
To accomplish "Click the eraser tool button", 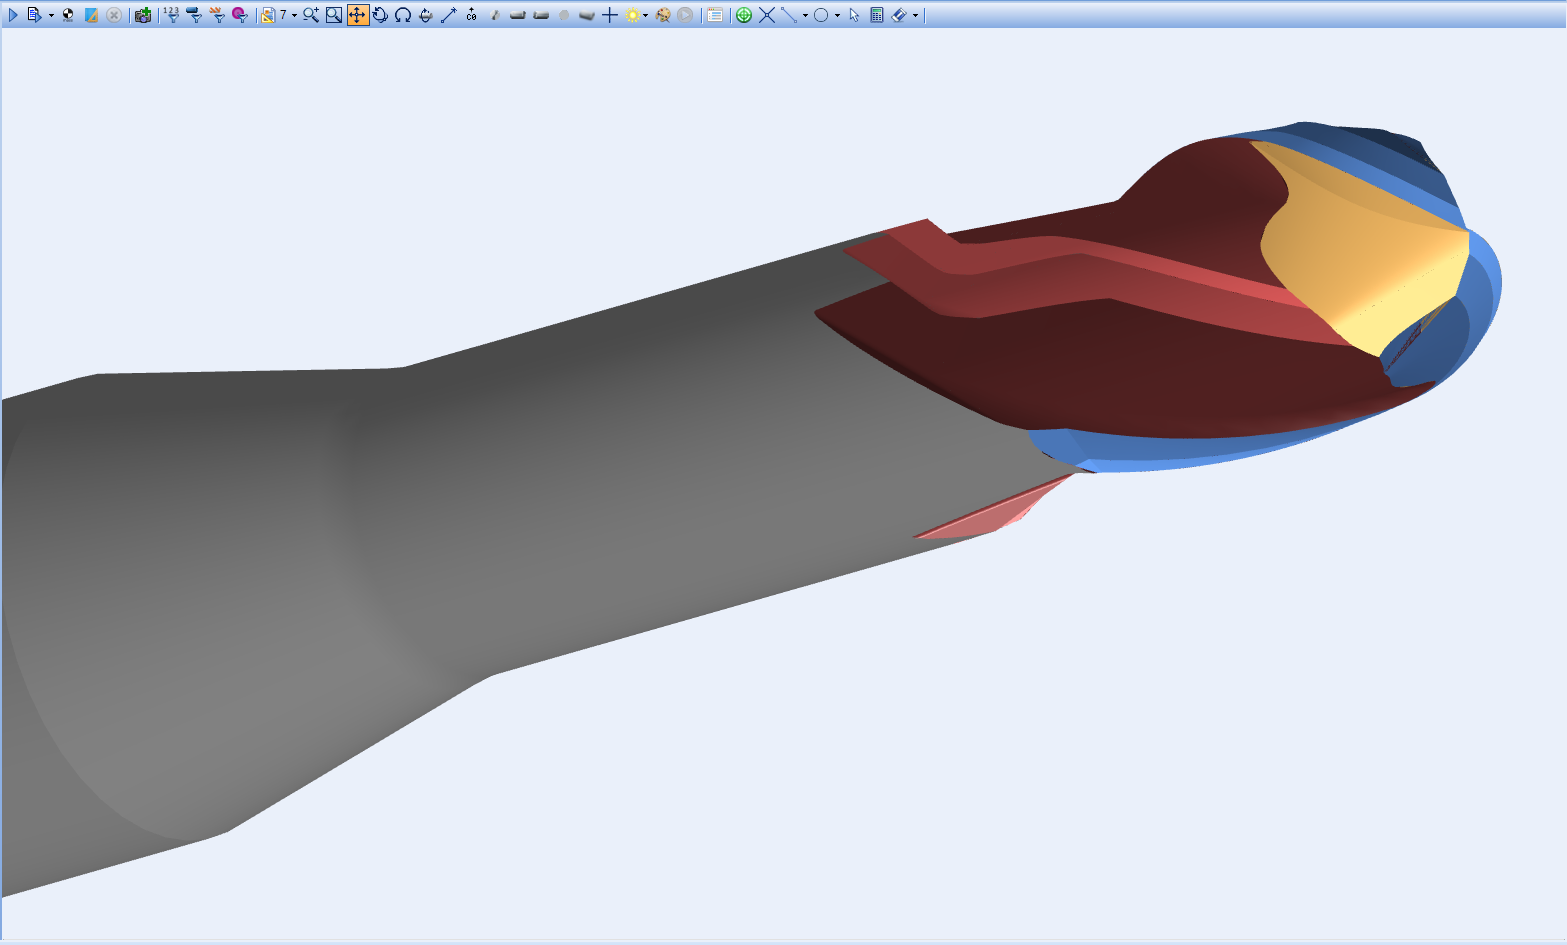I will pos(898,15).
